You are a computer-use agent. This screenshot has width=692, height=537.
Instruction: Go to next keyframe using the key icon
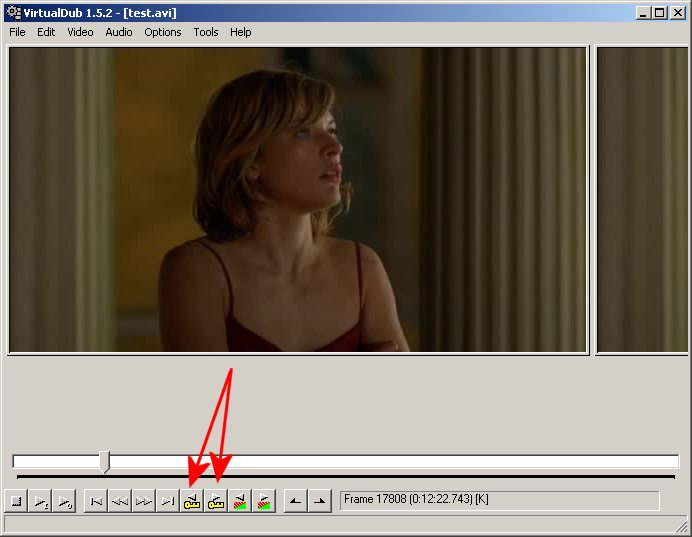pos(216,501)
